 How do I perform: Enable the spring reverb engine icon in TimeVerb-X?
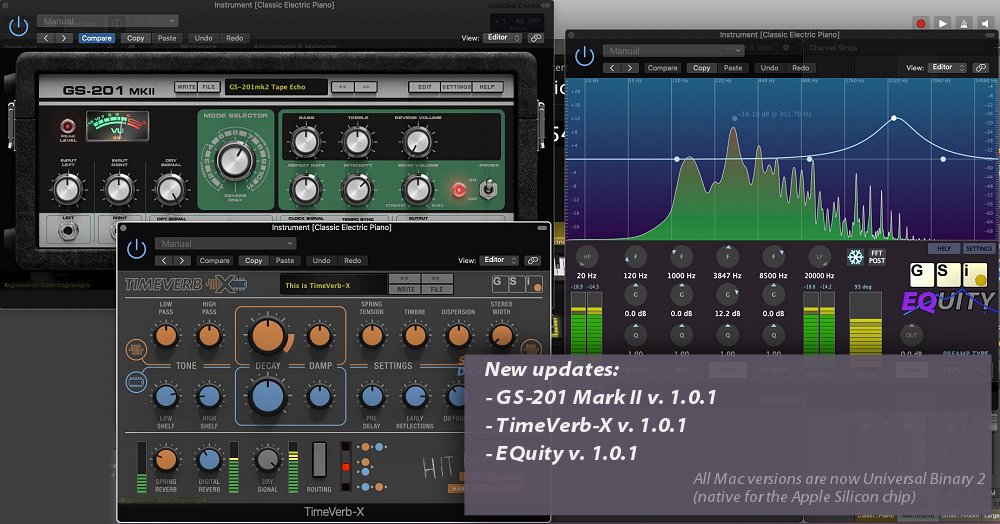click(136, 349)
